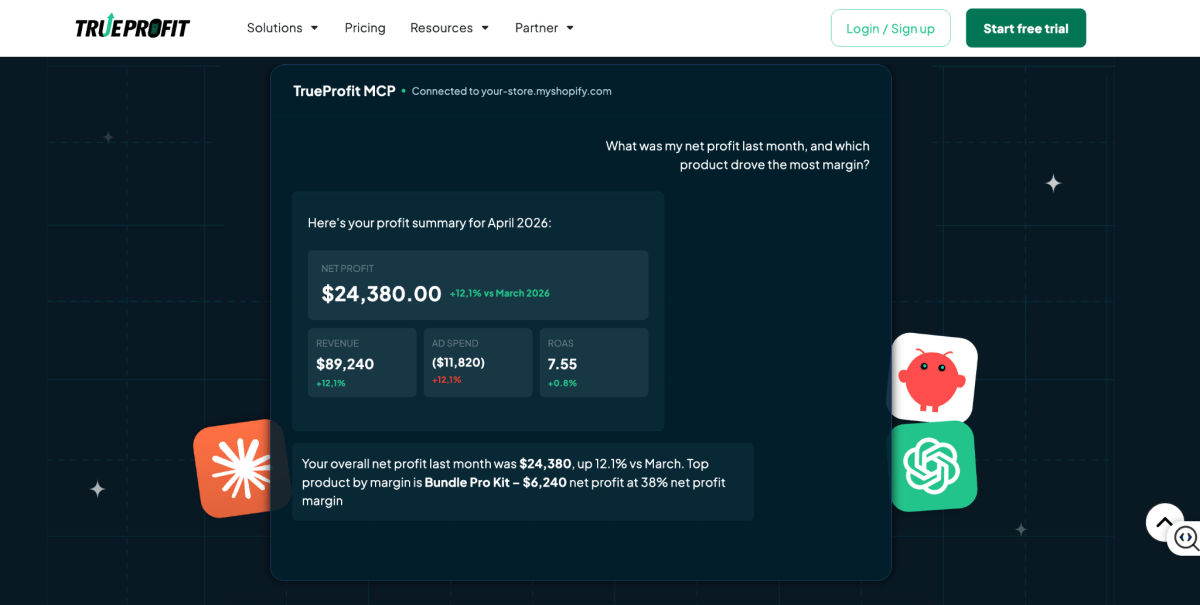Click 'Here's your profit summary for April 2026'

pyautogui.click(x=430, y=223)
